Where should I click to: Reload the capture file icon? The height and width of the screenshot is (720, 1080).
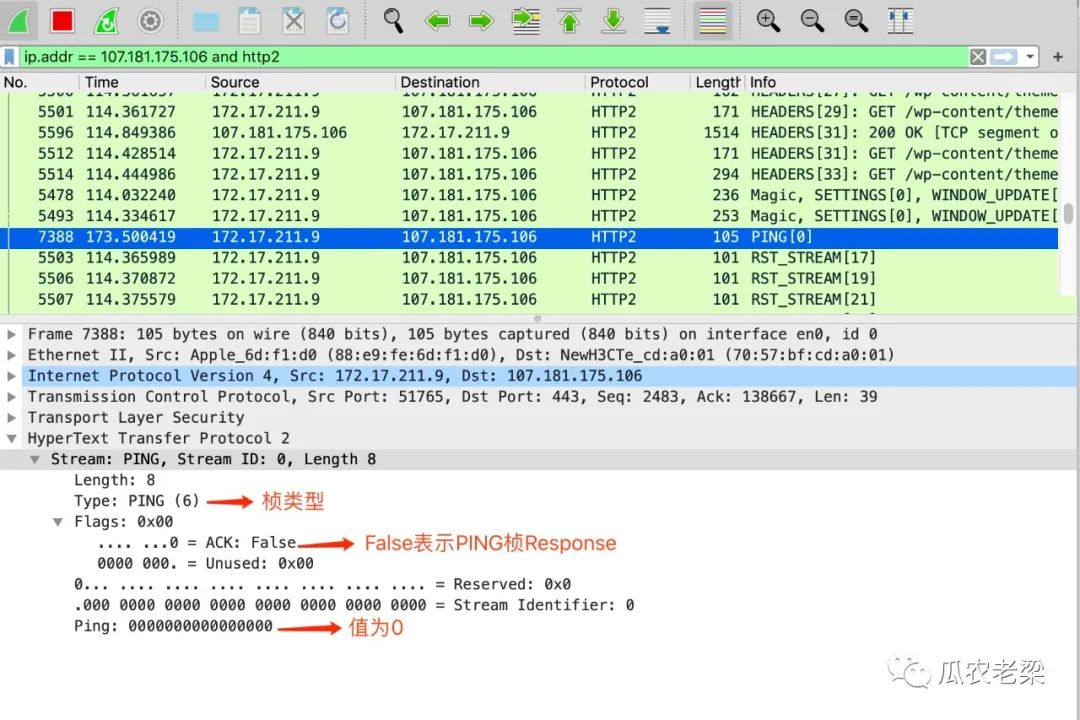[338, 21]
